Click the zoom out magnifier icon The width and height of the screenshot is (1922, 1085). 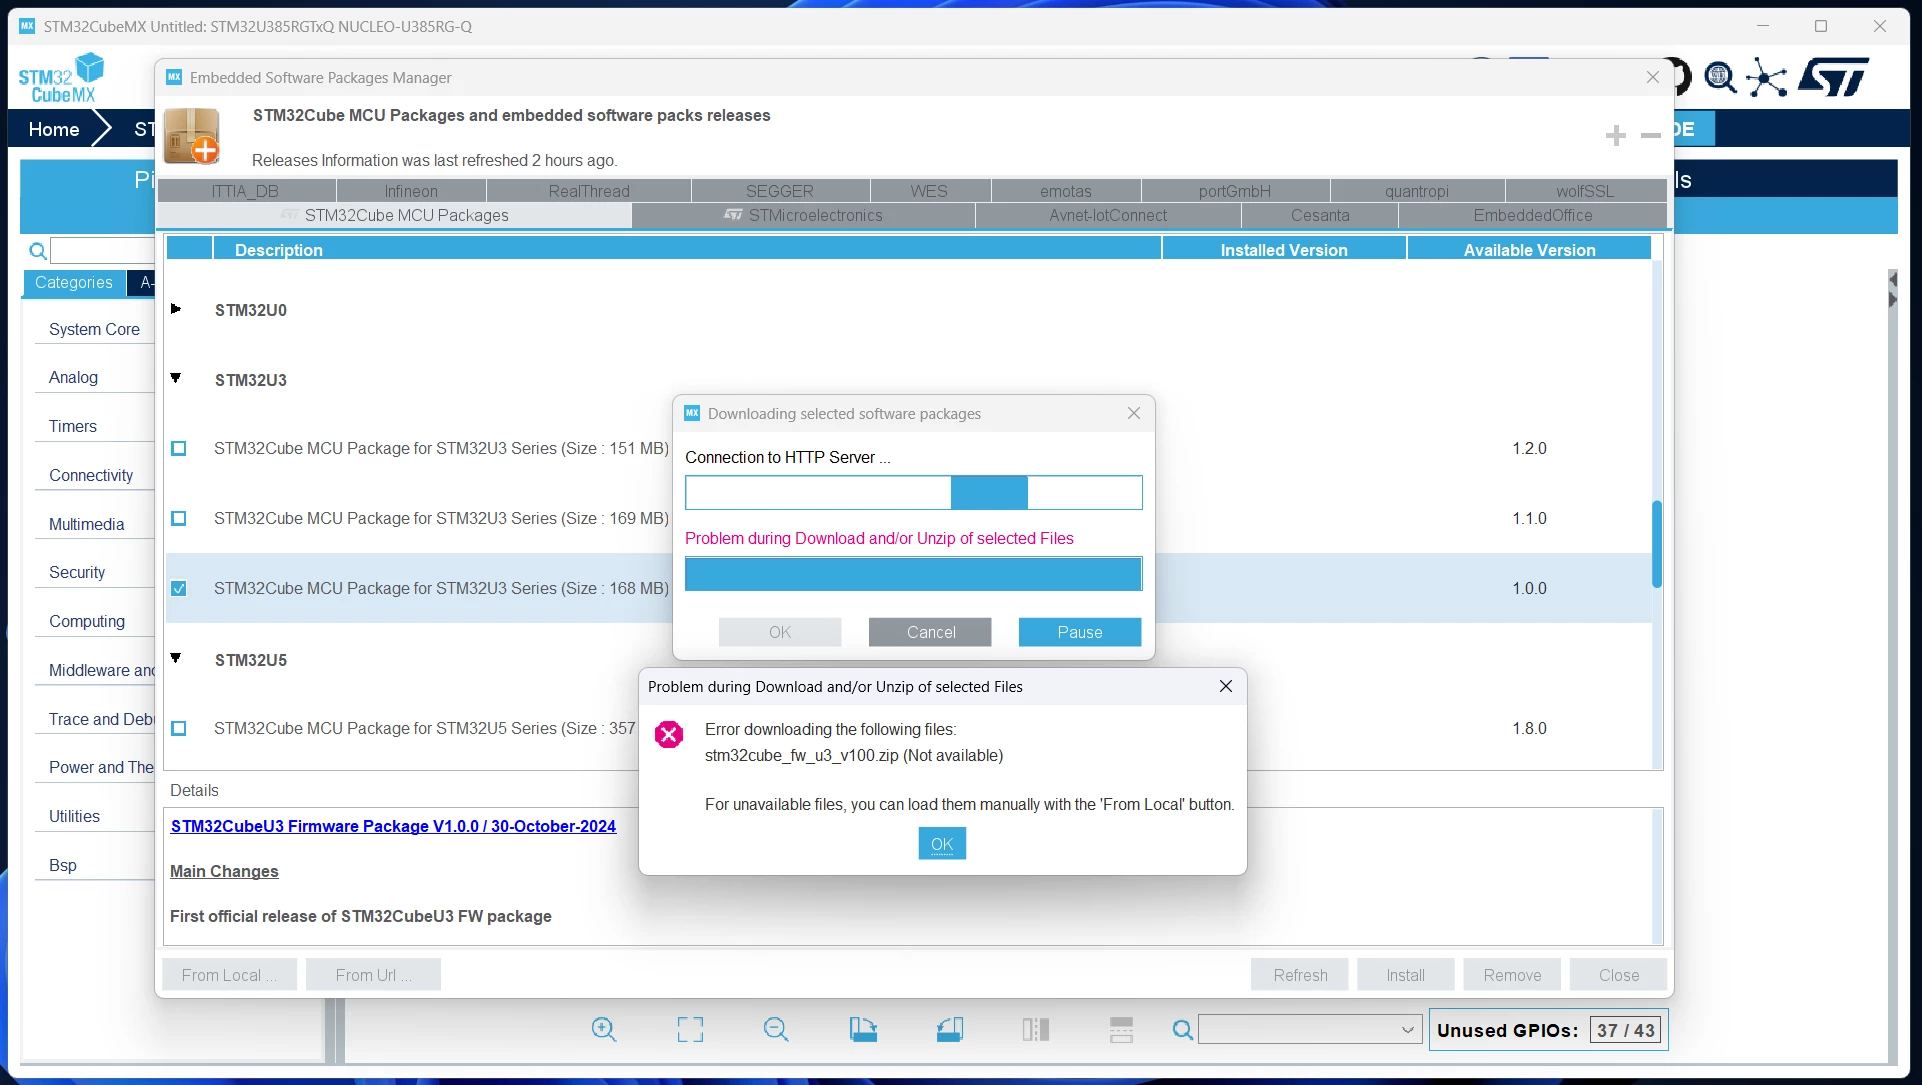pos(776,1029)
